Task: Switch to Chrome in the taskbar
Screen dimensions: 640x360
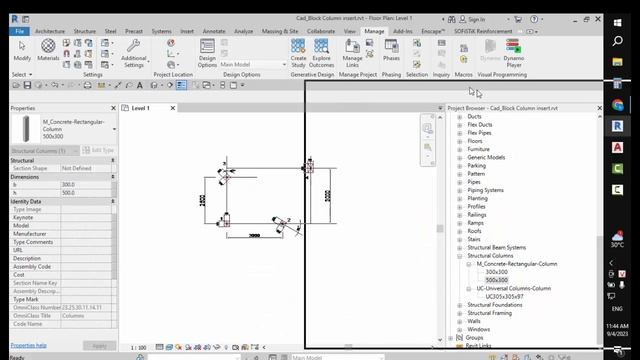Action: point(618,105)
